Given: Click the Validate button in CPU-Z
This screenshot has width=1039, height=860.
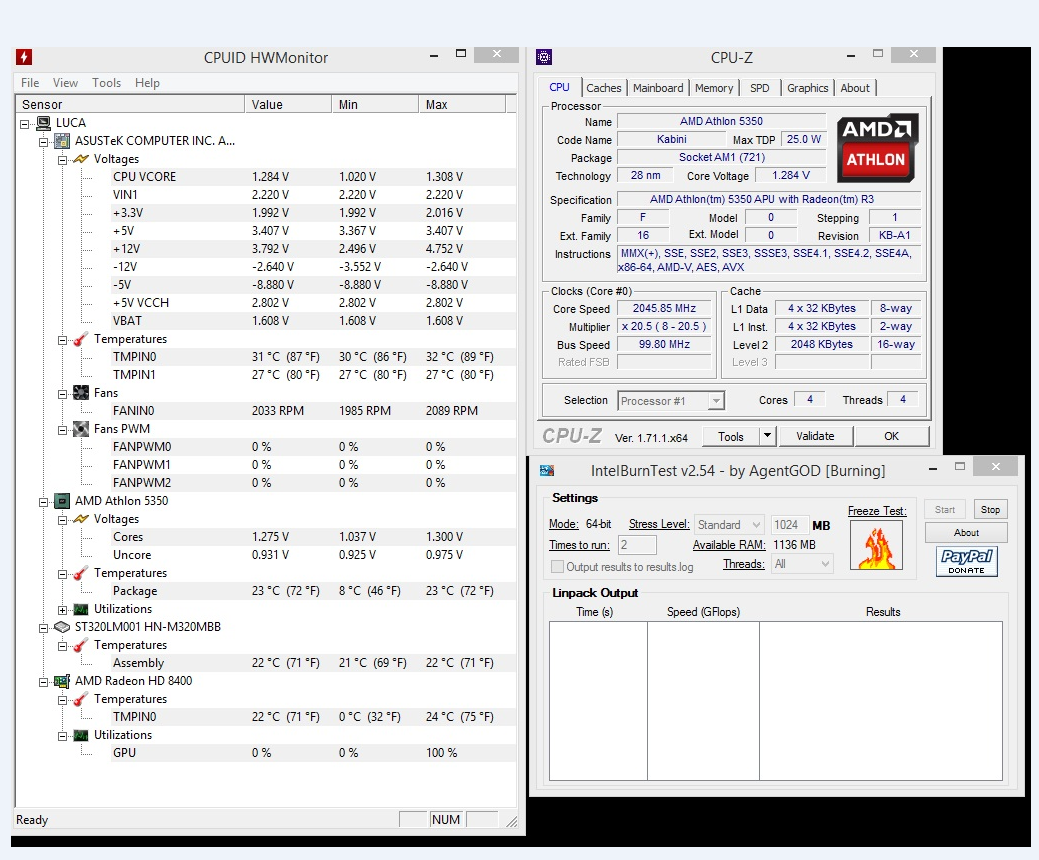Looking at the screenshot, I should [x=815, y=436].
